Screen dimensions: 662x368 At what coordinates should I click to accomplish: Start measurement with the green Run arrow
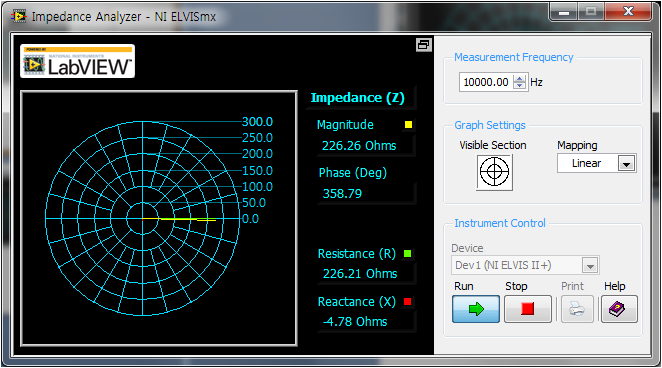tap(476, 309)
